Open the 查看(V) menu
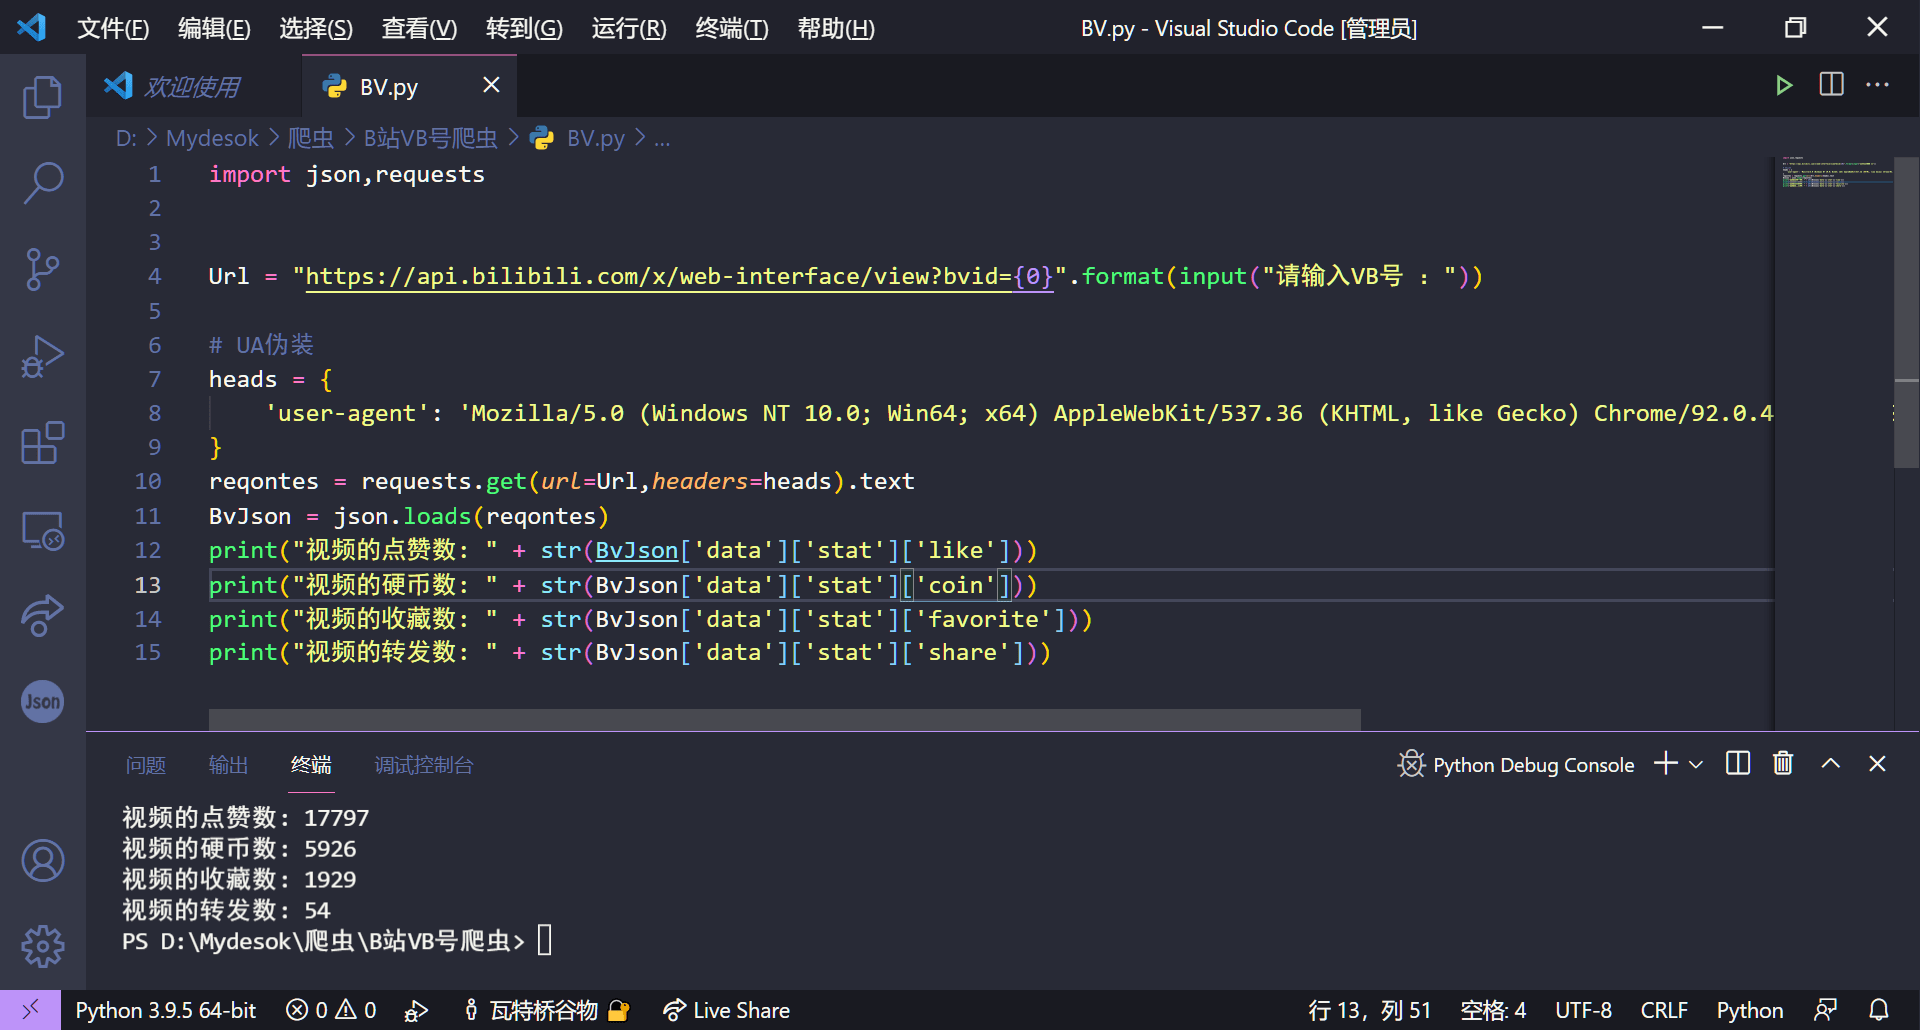The height and width of the screenshot is (1030, 1920). pos(419,28)
